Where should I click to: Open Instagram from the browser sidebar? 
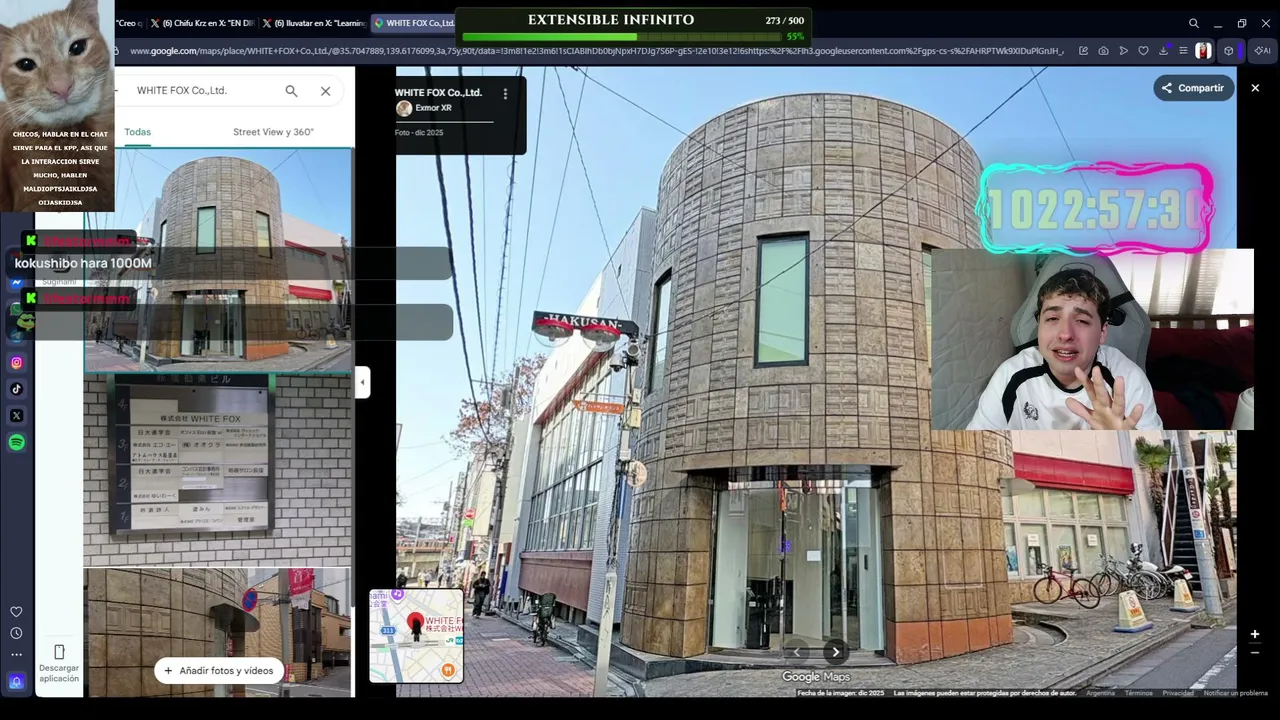(16, 363)
